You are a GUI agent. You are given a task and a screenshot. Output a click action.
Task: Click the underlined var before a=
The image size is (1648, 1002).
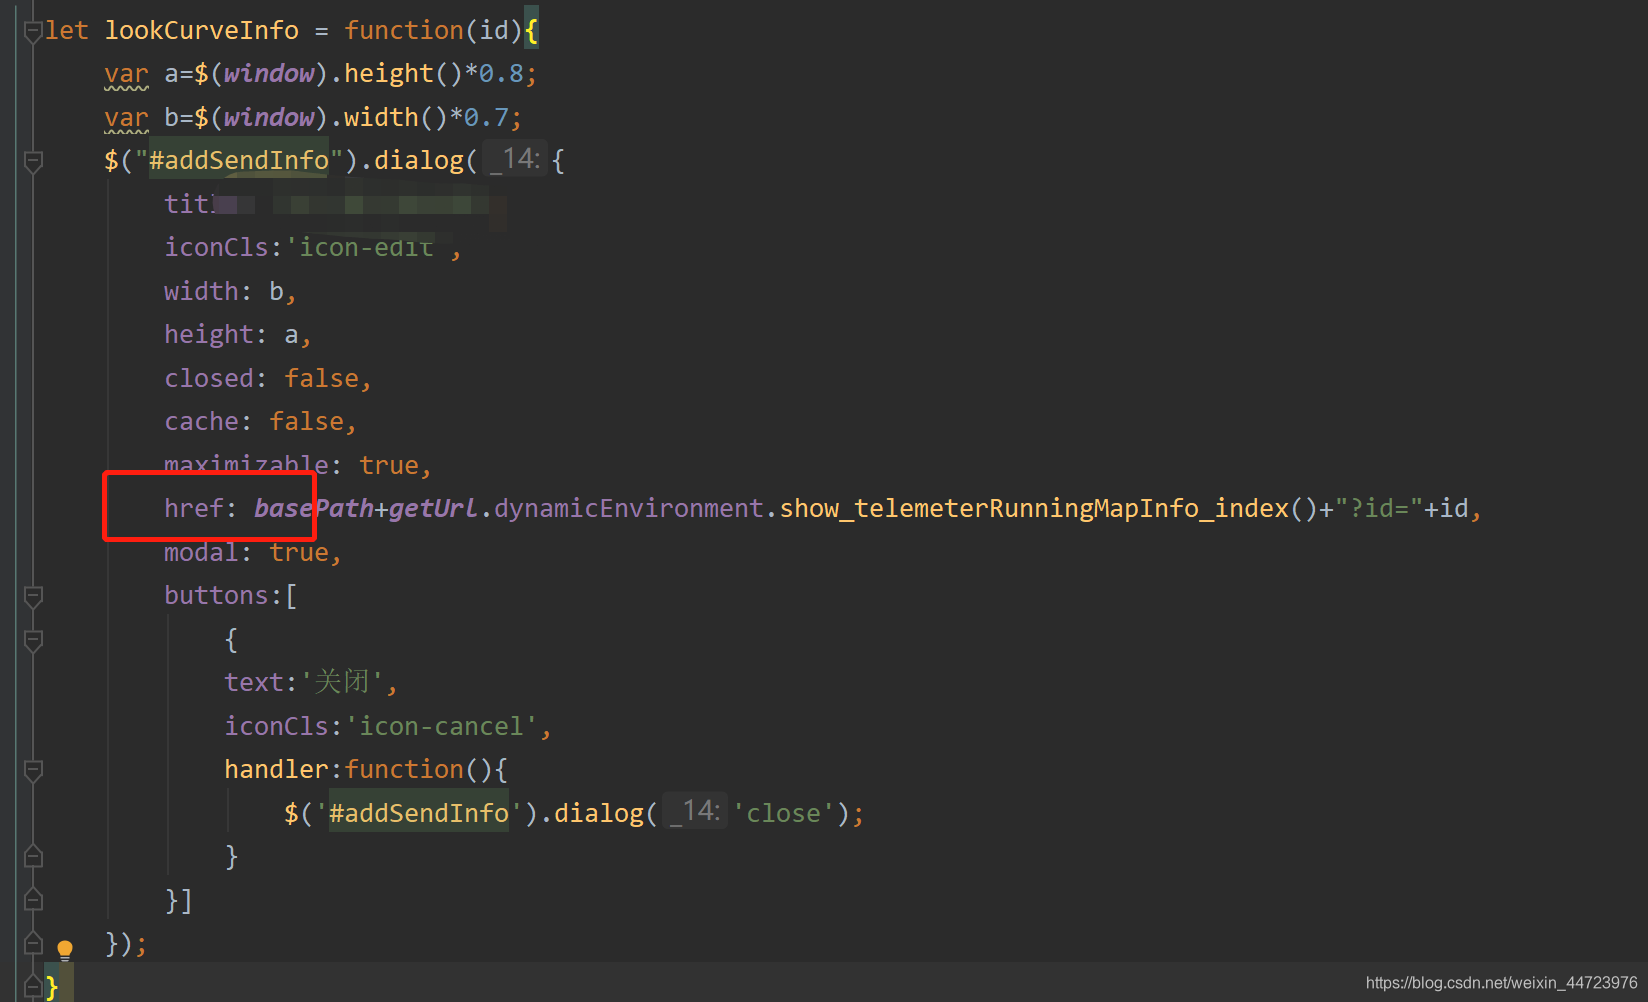pos(126,74)
